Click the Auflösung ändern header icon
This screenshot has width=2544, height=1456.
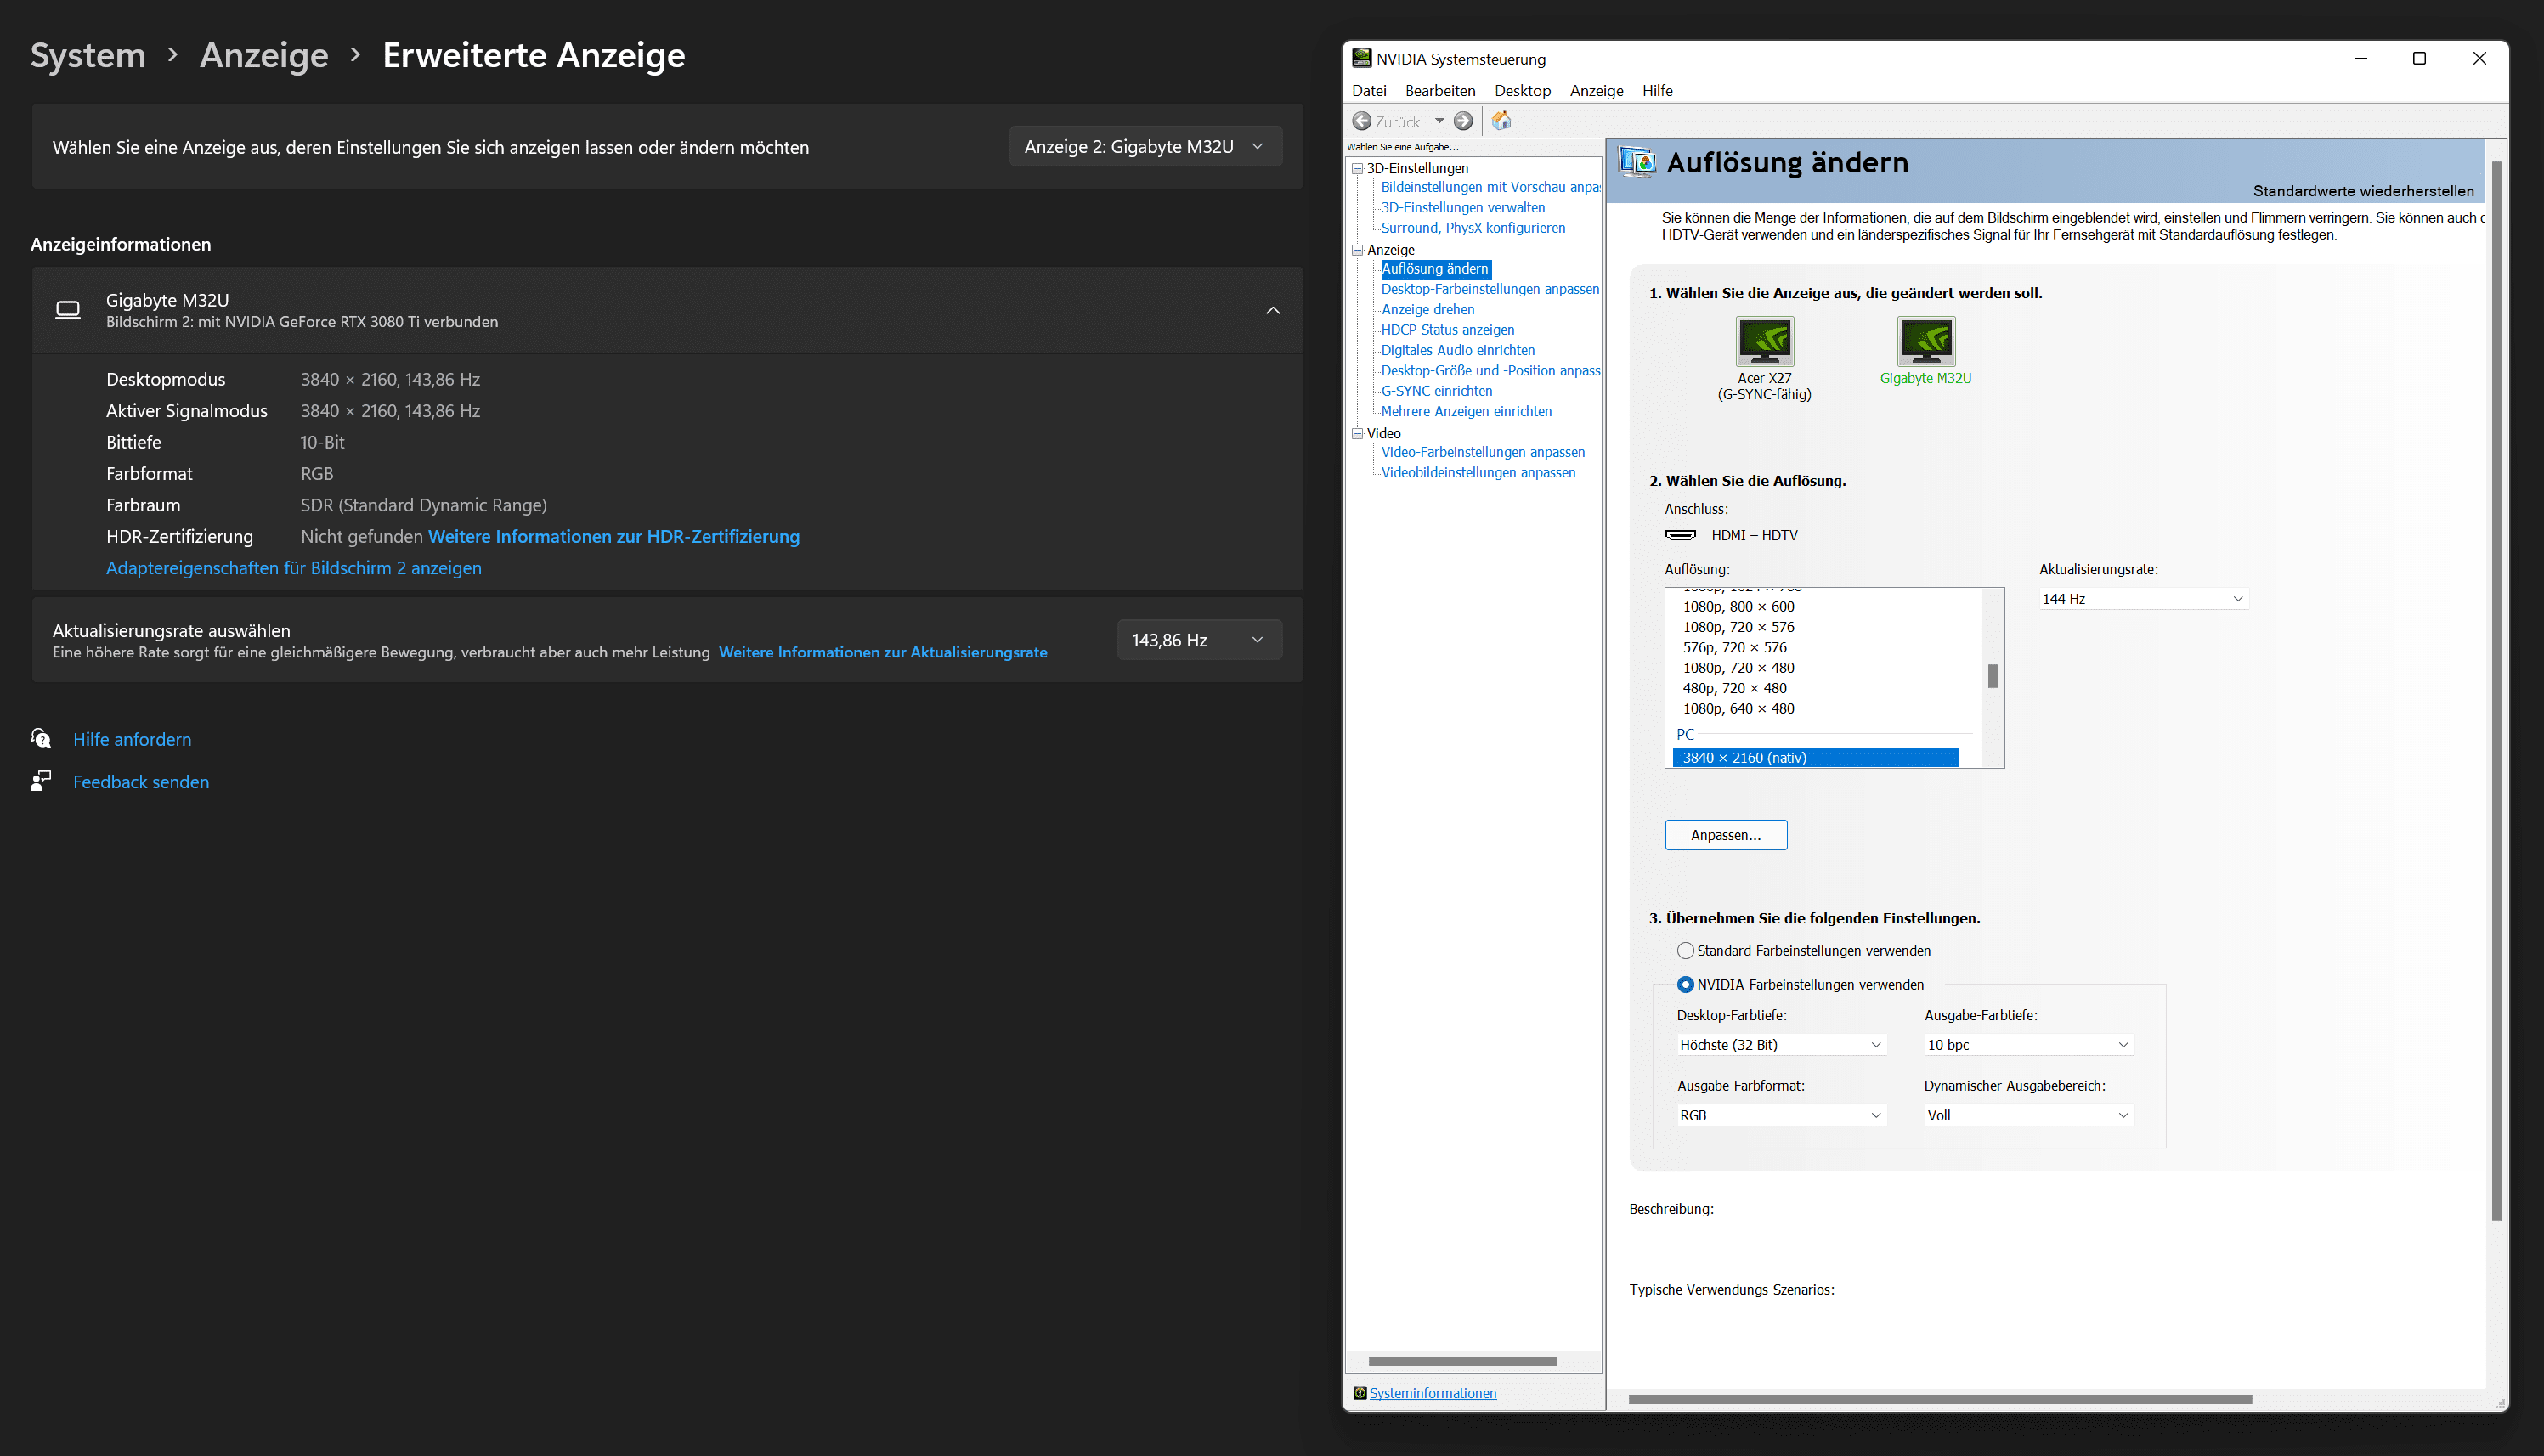1637,162
